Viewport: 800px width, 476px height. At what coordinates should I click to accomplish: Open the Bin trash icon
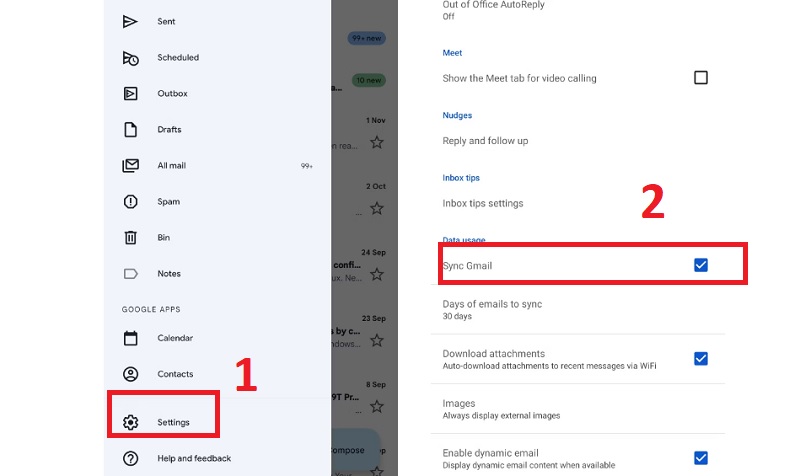[x=131, y=237]
